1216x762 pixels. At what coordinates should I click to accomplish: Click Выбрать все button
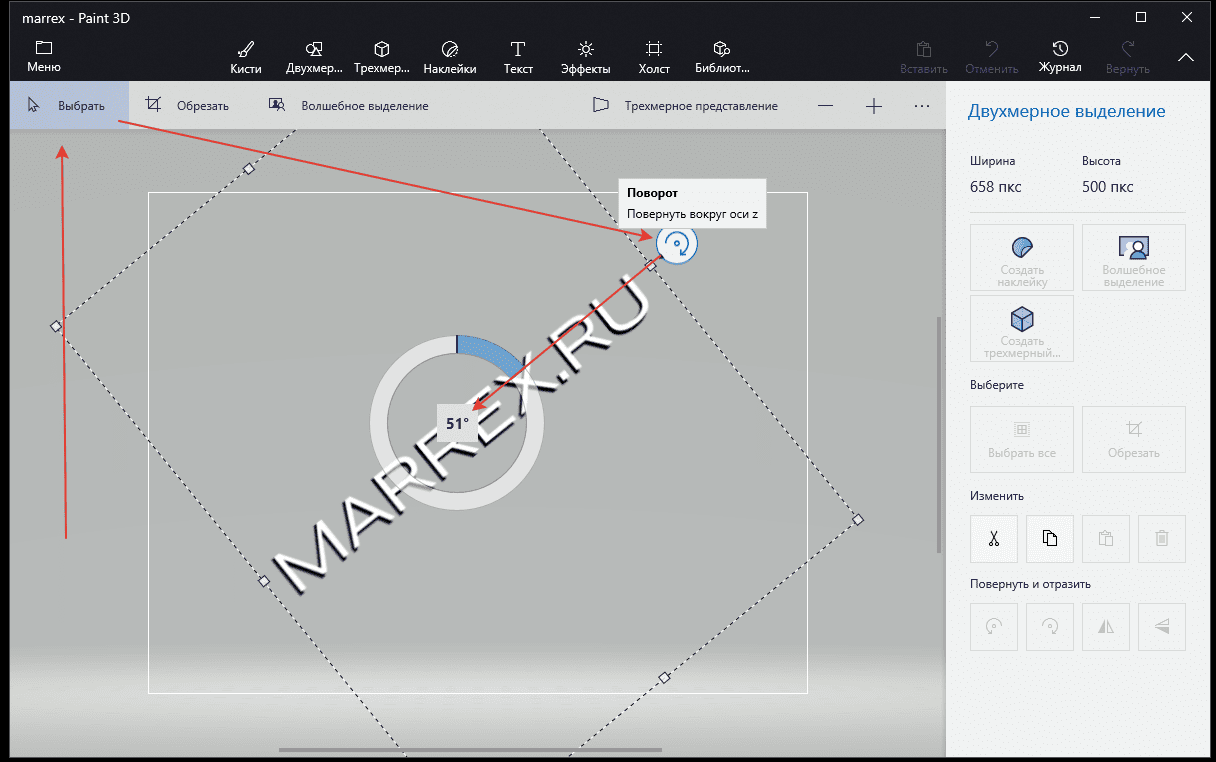click(x=1022, y=439)
